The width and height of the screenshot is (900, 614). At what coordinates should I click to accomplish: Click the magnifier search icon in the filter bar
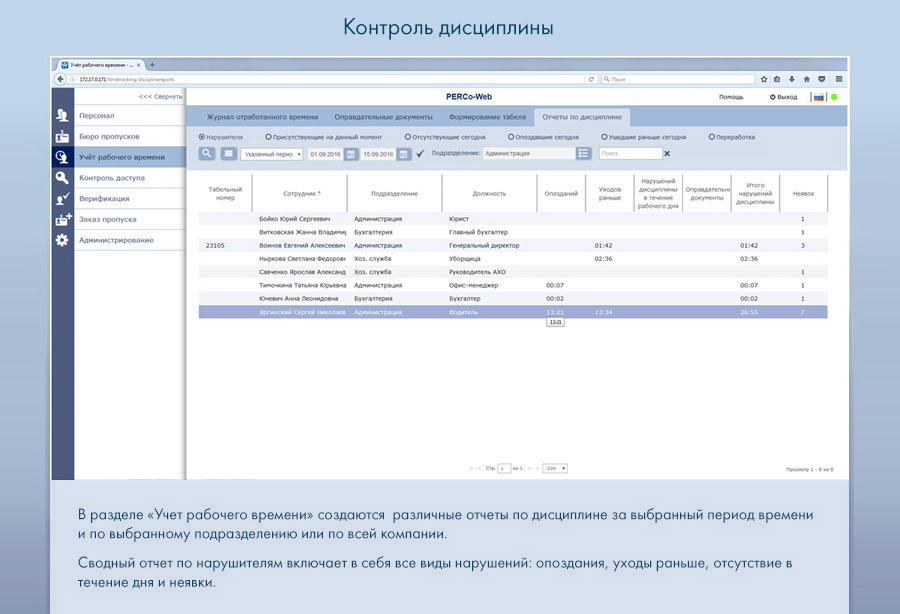click(x=206, y=154)
